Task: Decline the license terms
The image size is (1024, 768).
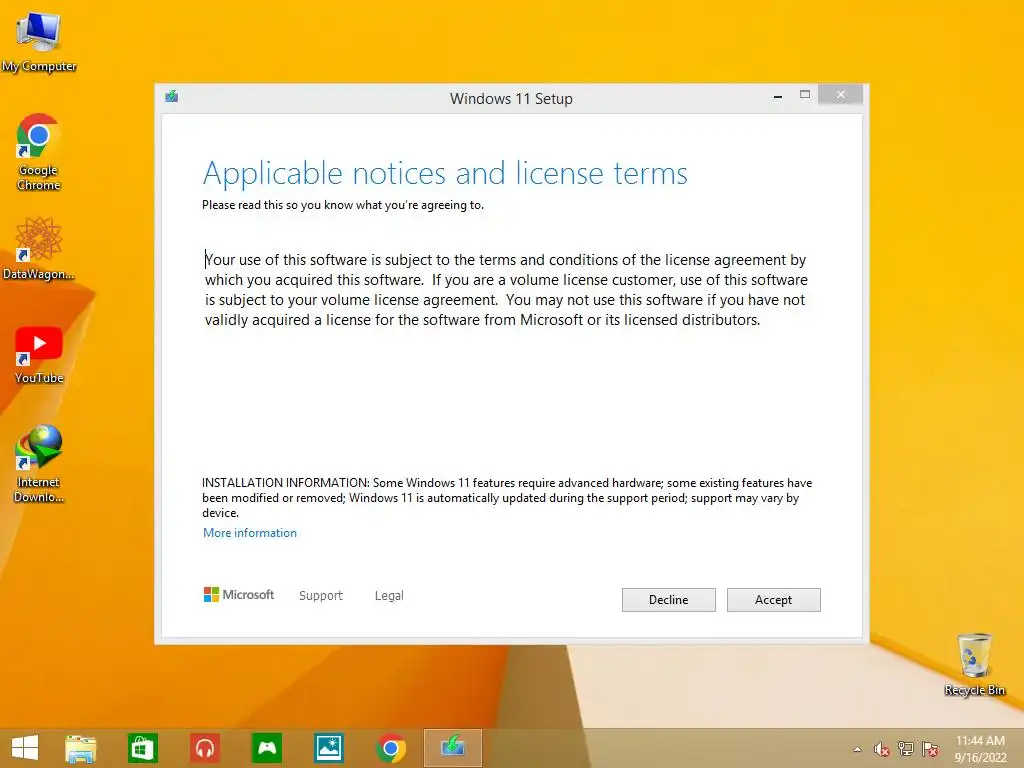Action: 668,600
